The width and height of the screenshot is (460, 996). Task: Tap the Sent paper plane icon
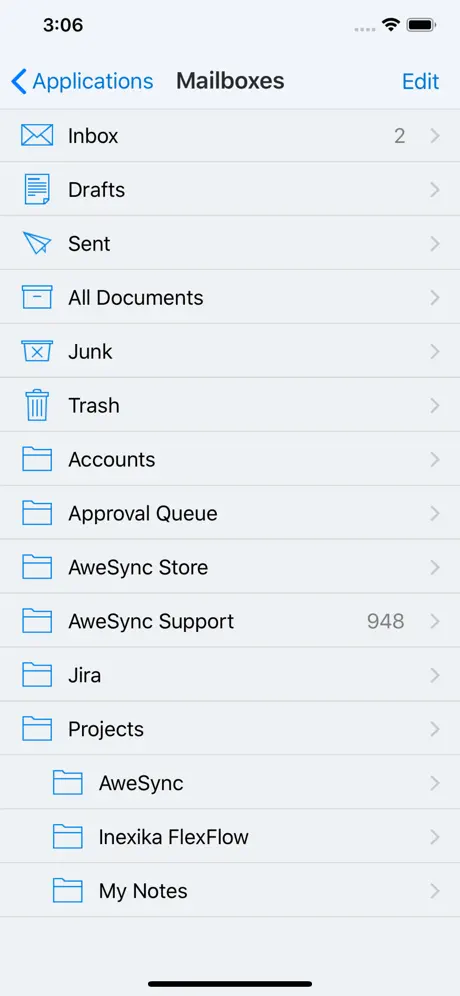coord(37,243)
